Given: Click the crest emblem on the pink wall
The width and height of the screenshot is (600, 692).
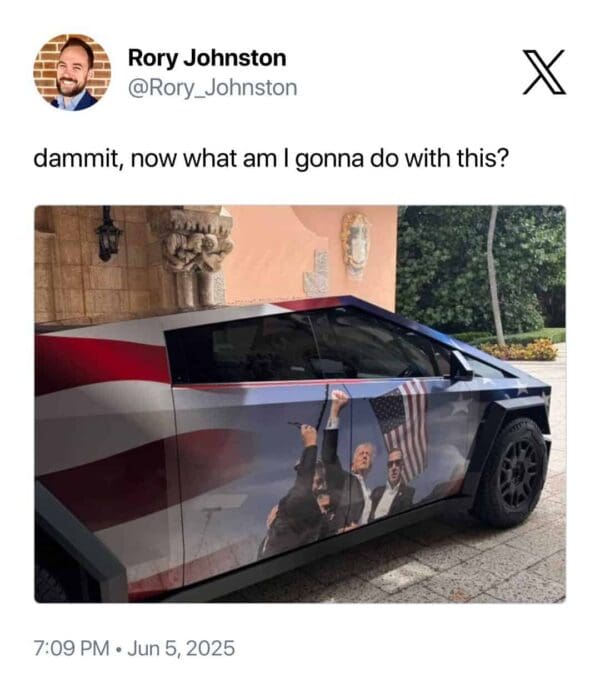Looking at the screenshot, I should pyautogui.click(x=355, y=243).
